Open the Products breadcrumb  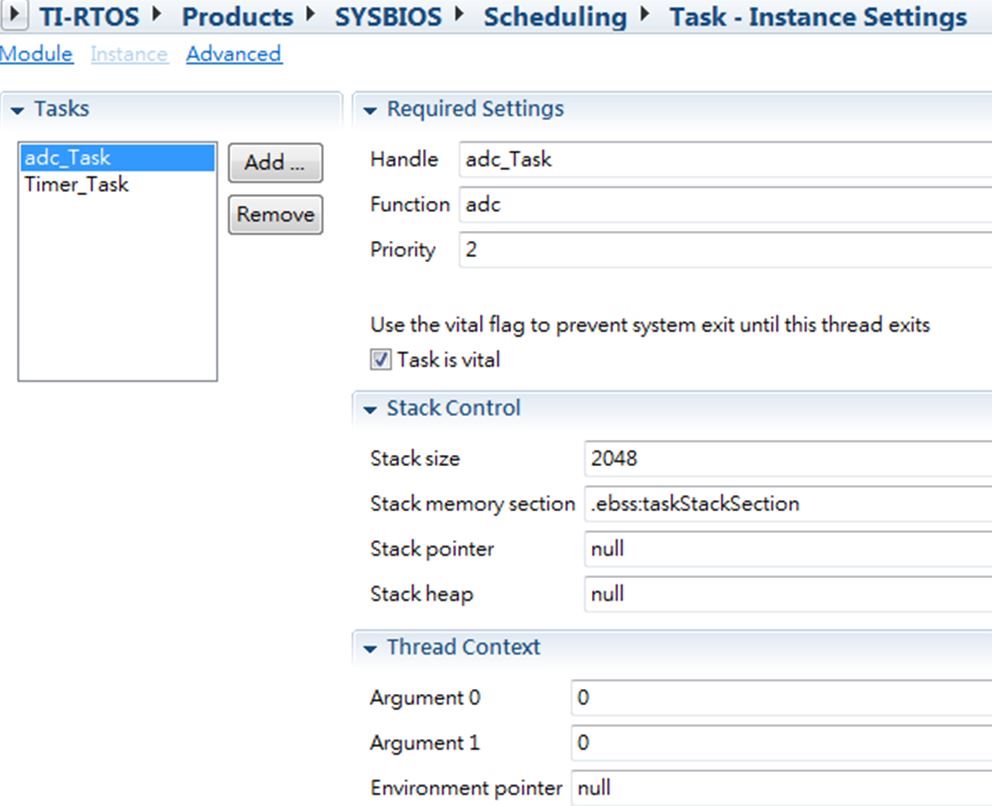pos(238,17)
